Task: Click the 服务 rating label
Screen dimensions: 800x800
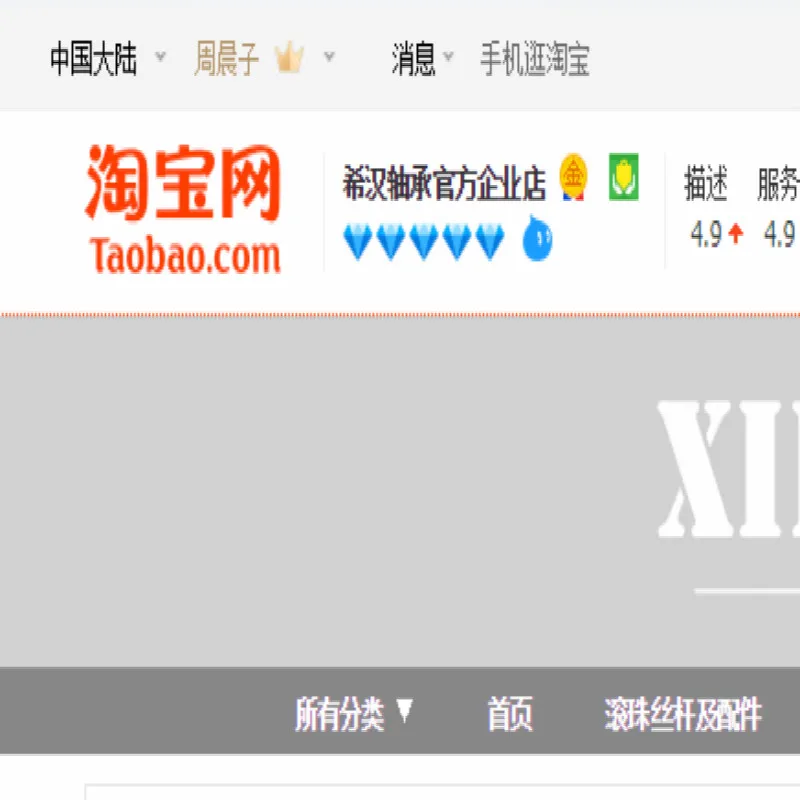Action: point(778,183)
